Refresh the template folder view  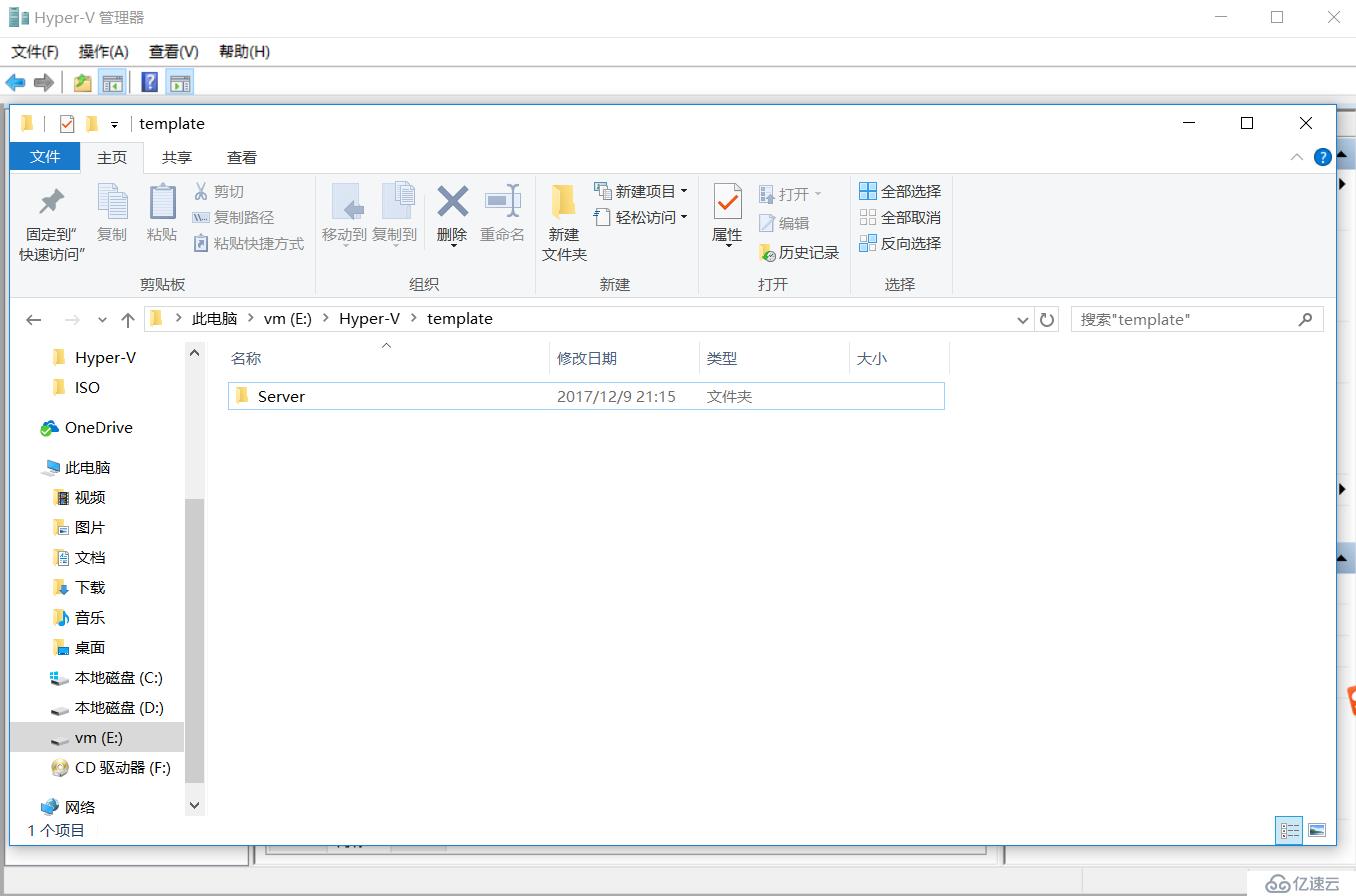(1047, 319)
